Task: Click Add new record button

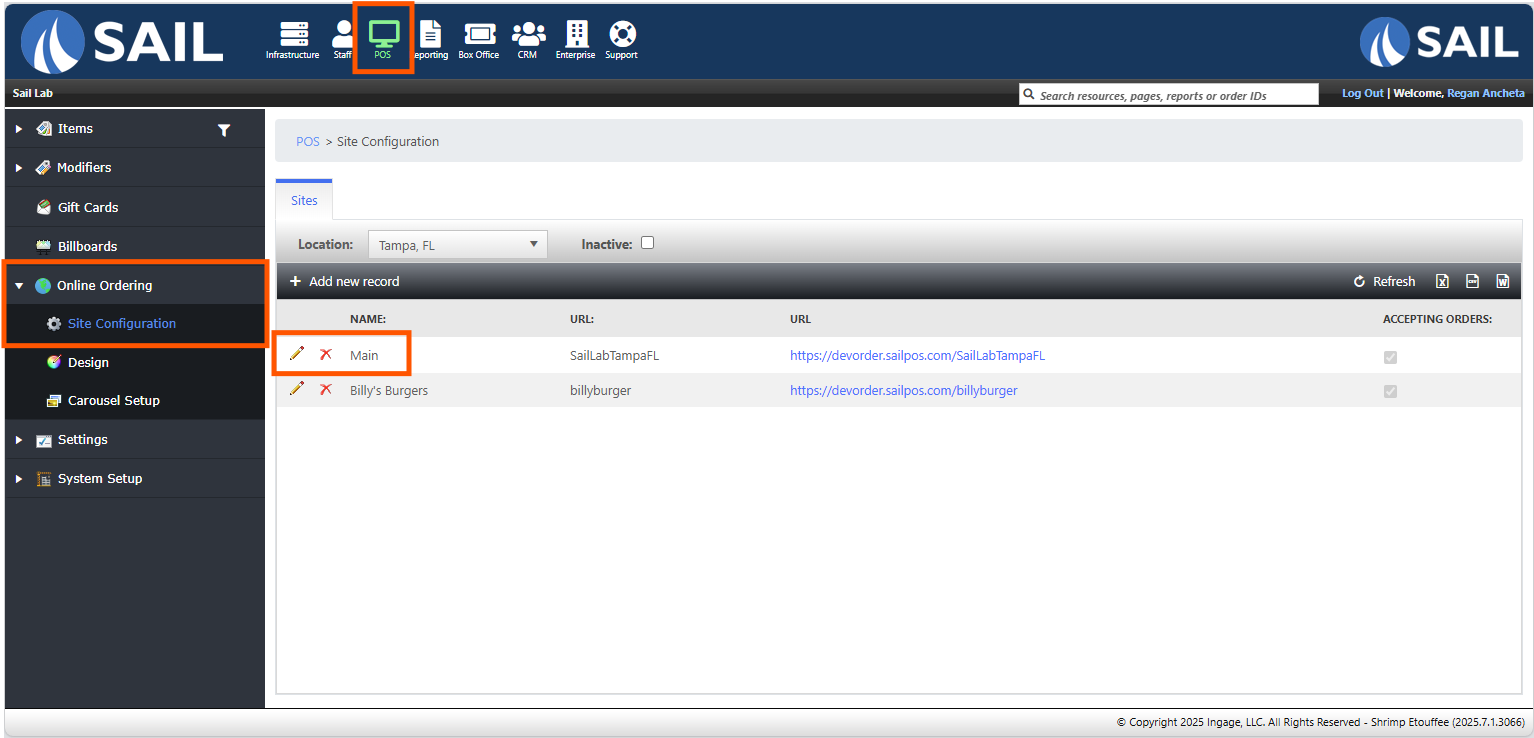Action: tap(344, 282)
